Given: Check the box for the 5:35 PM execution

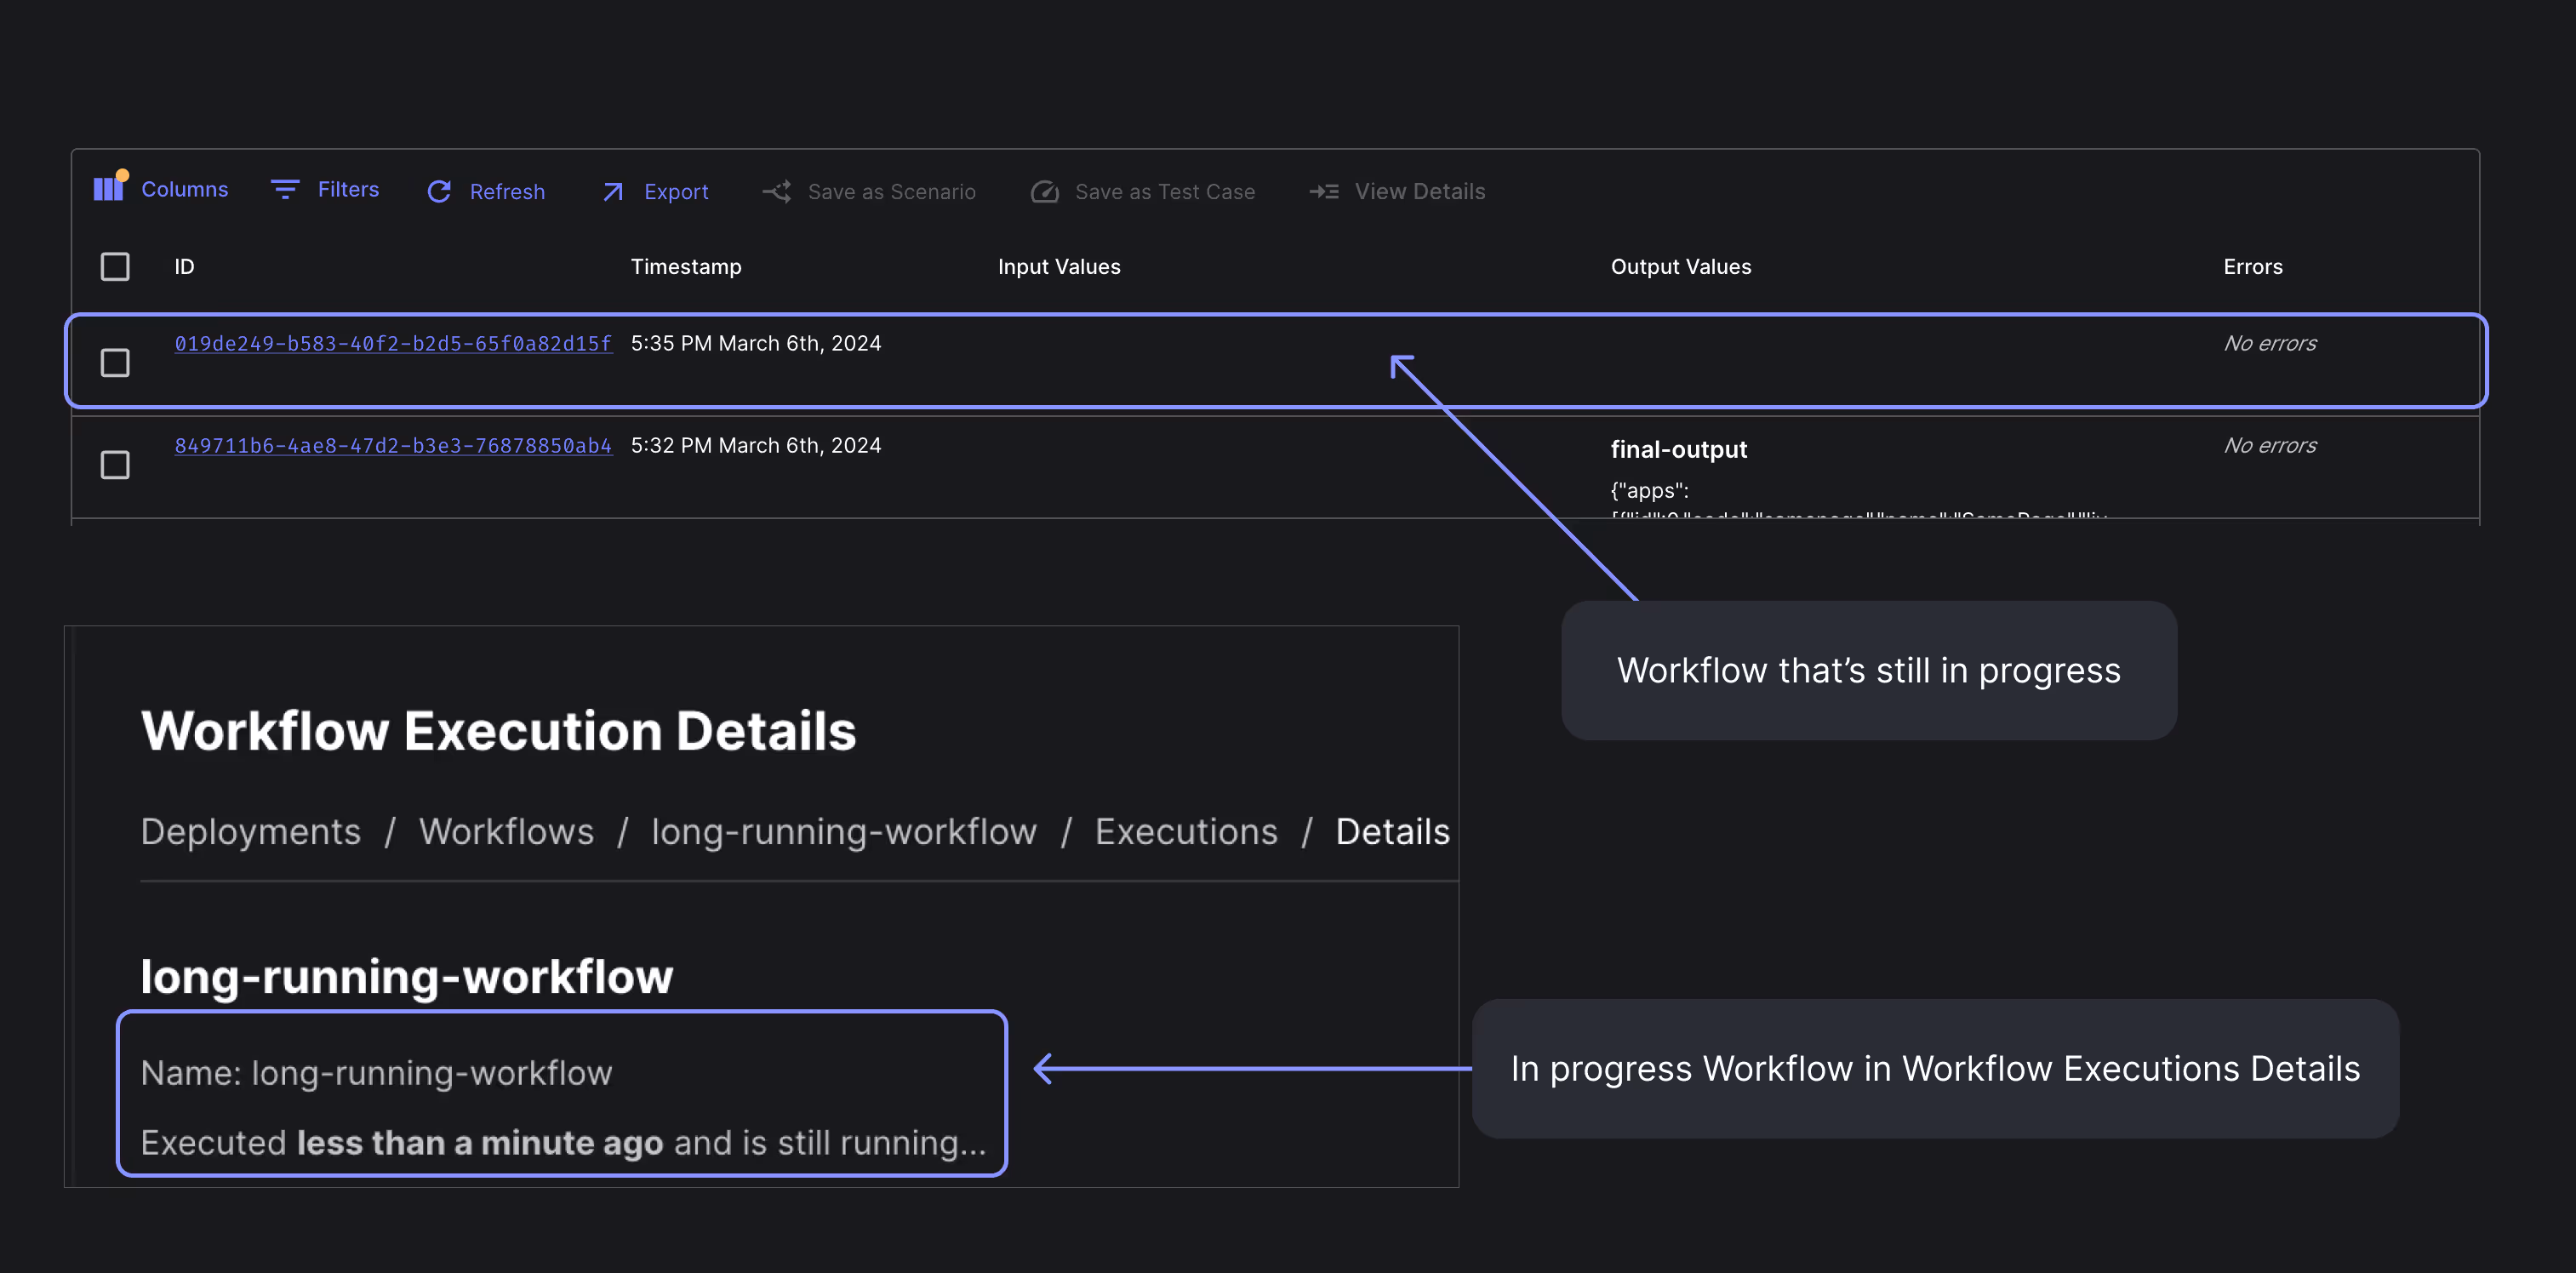Looking at the screenshot, I should (x=115, y=363).
